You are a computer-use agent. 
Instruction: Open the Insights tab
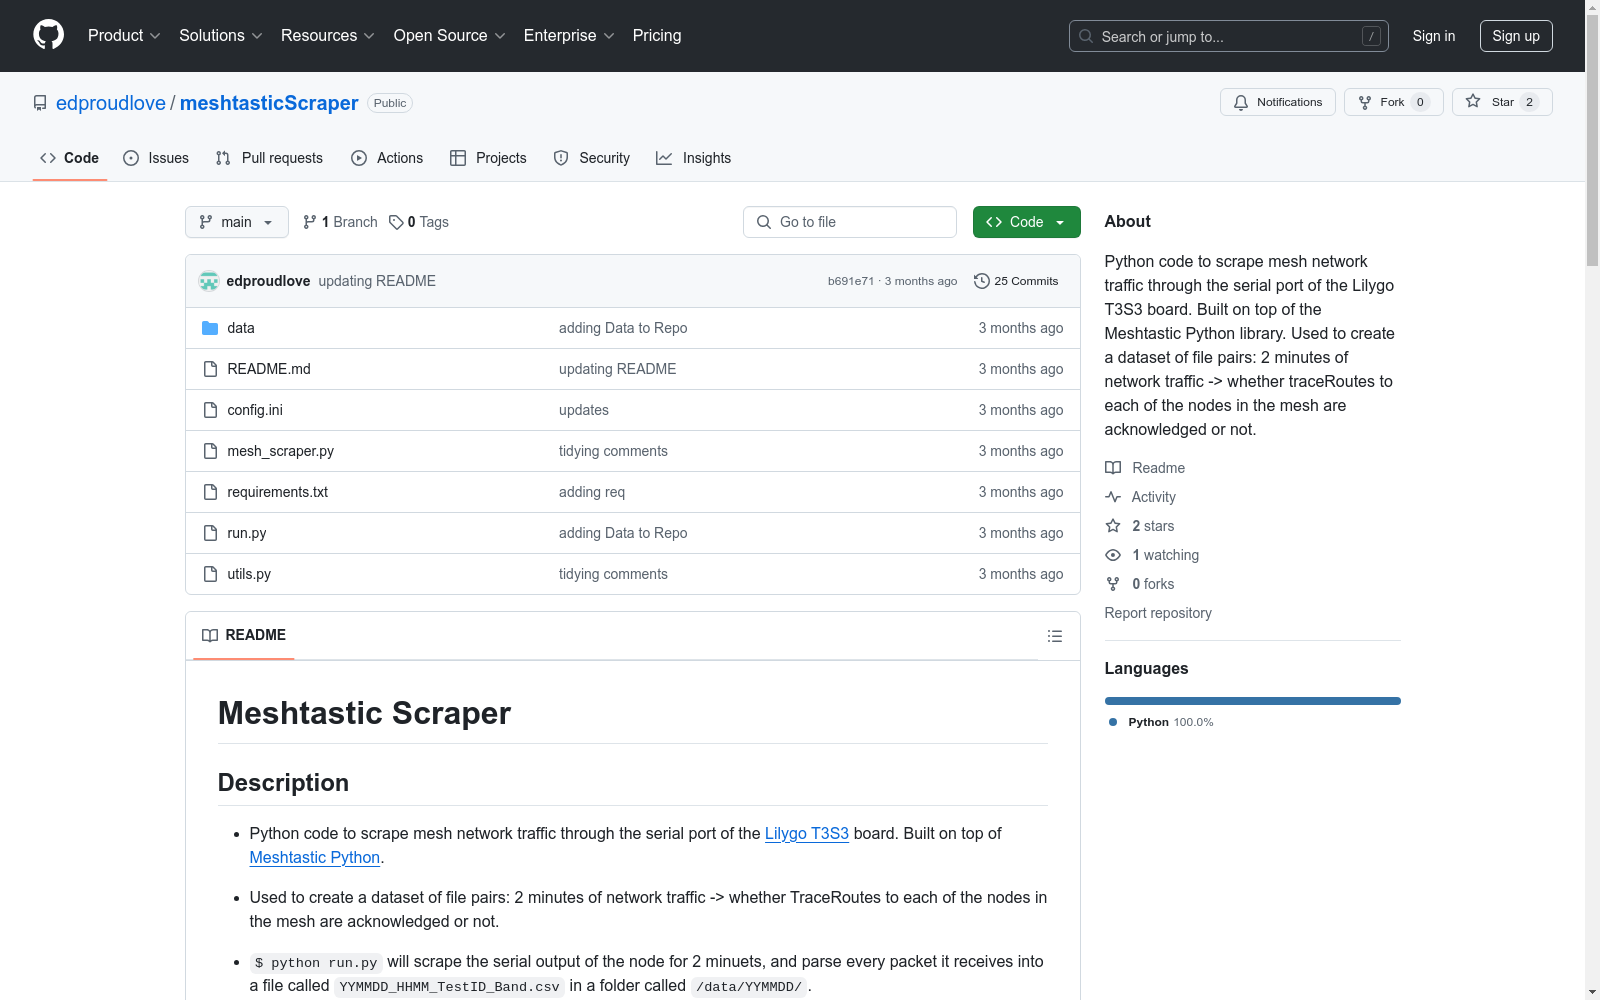tap(694, 158)
